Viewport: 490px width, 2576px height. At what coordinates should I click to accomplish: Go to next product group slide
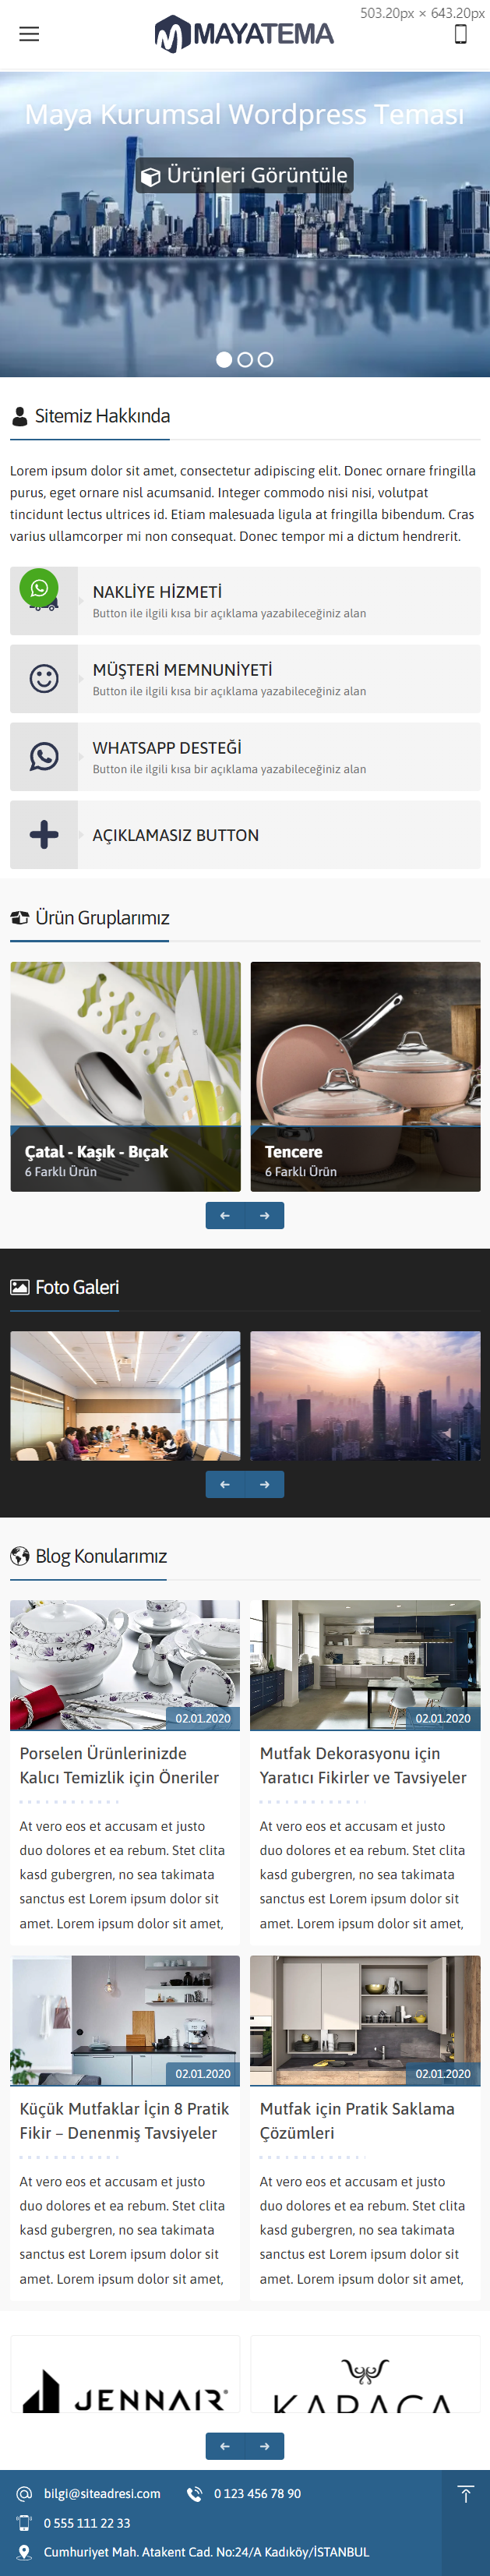265,1216
